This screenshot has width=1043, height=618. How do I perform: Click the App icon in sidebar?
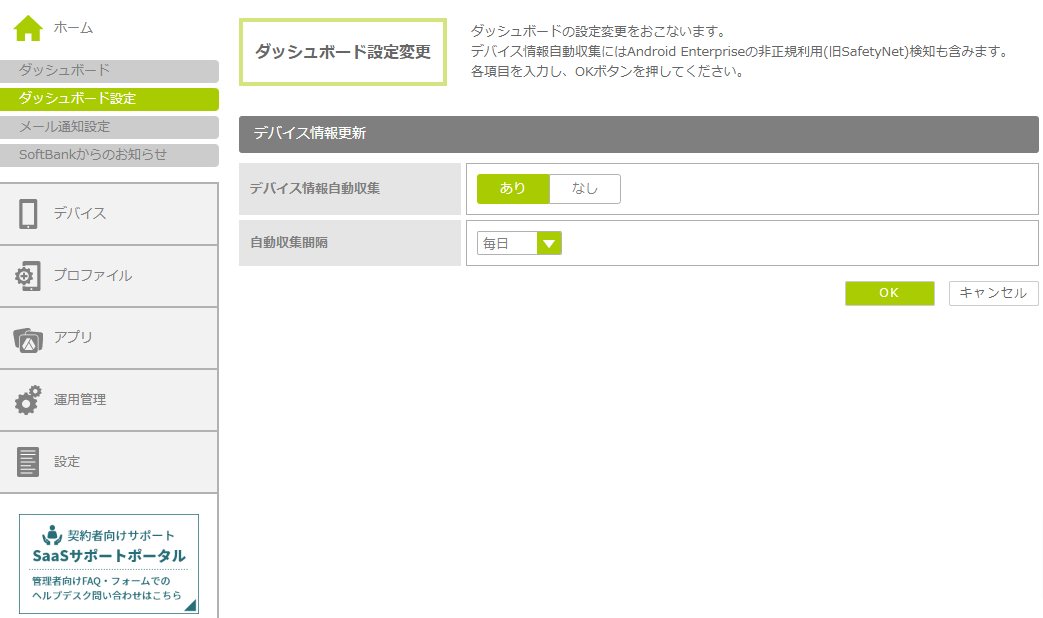[28, 339]
